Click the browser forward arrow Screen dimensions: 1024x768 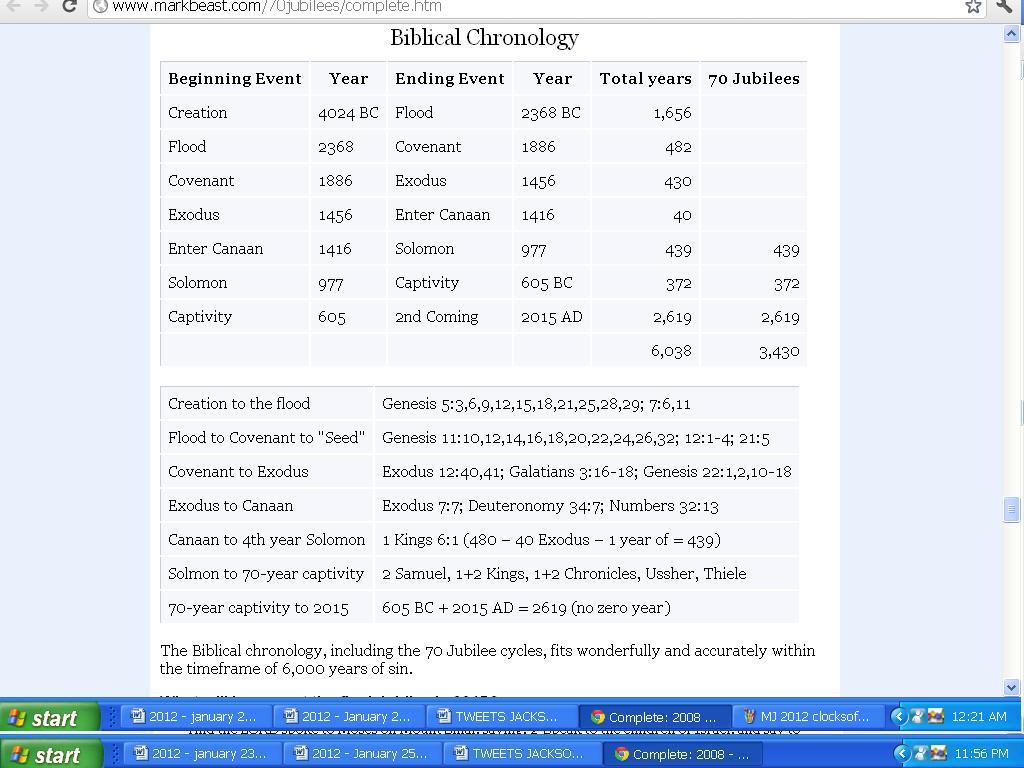40,7
